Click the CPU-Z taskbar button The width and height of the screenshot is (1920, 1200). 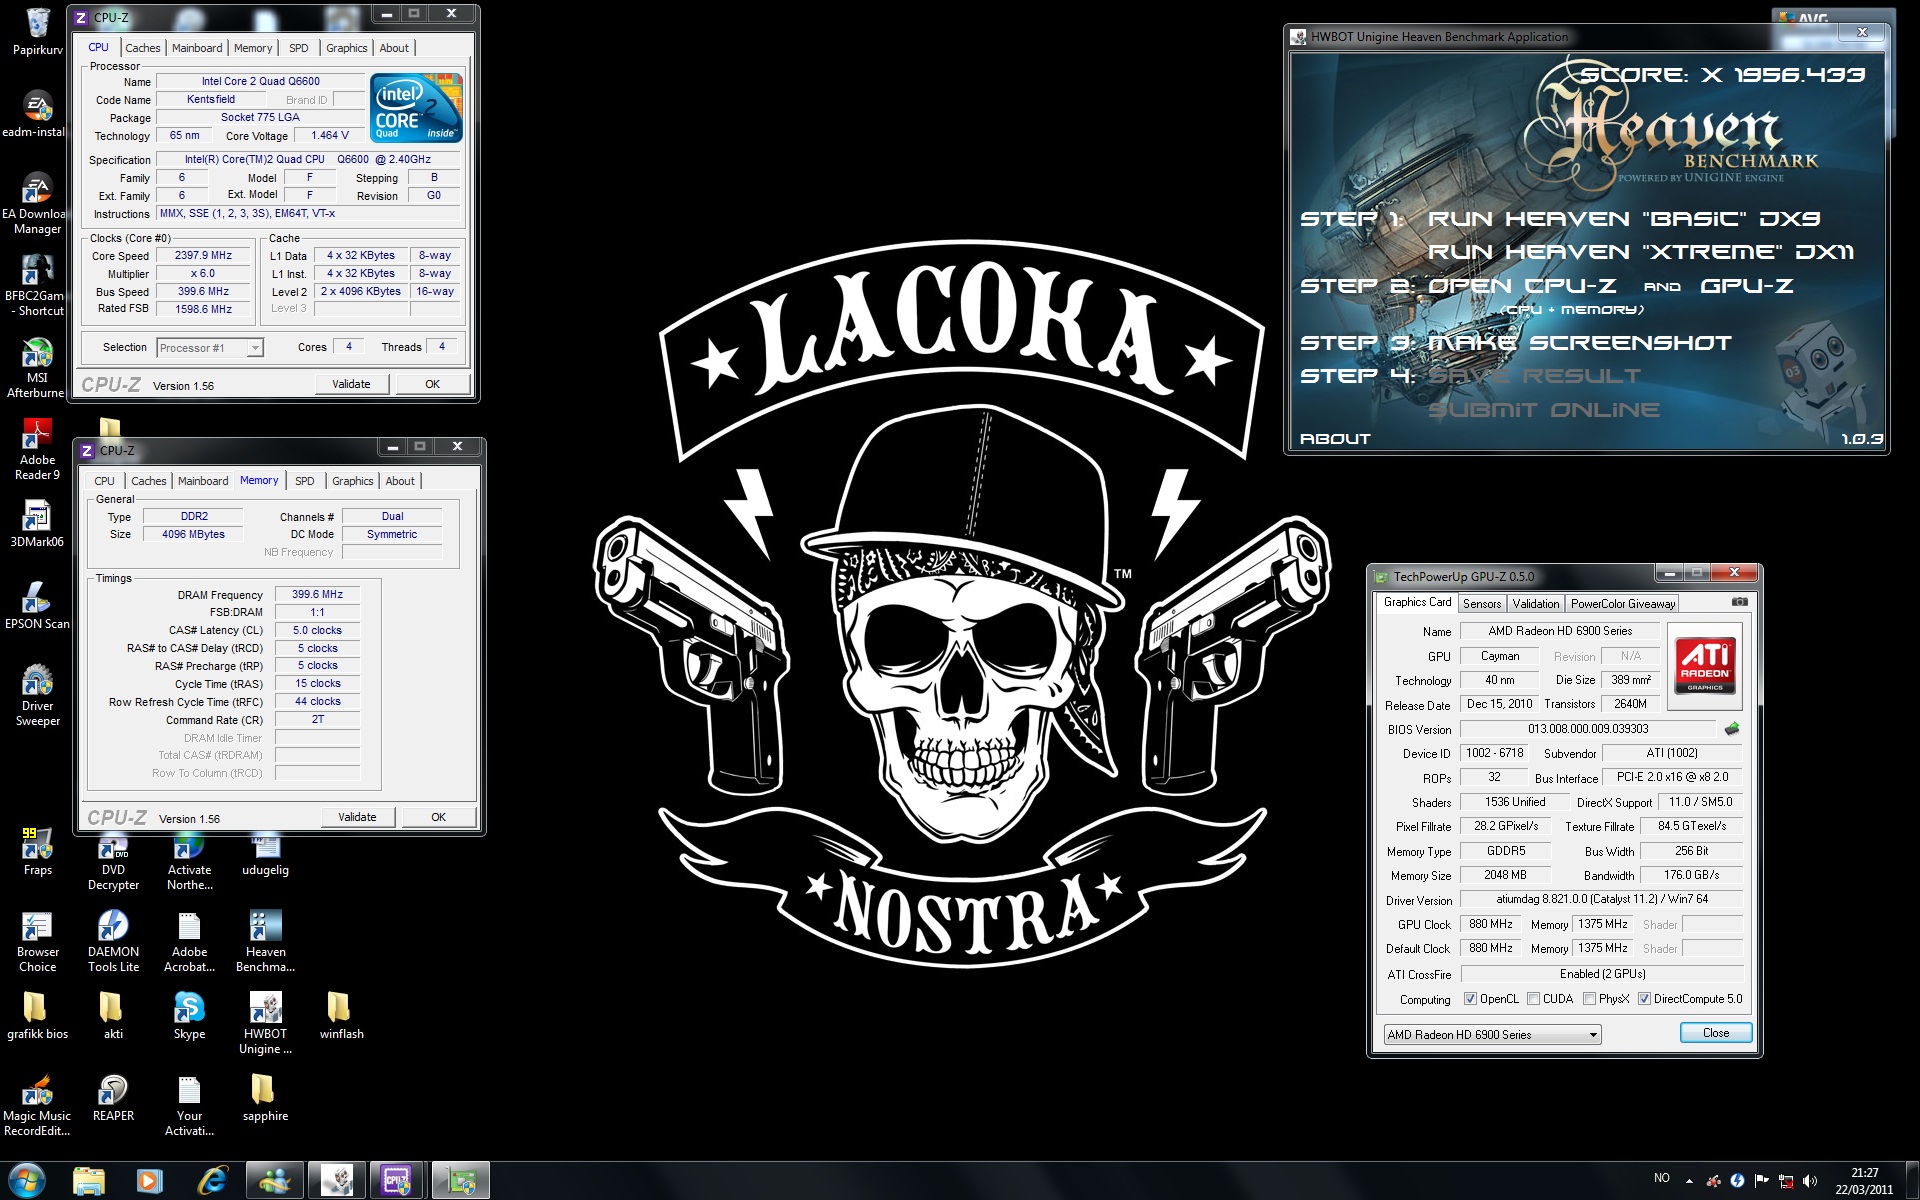coord(397,1181)
